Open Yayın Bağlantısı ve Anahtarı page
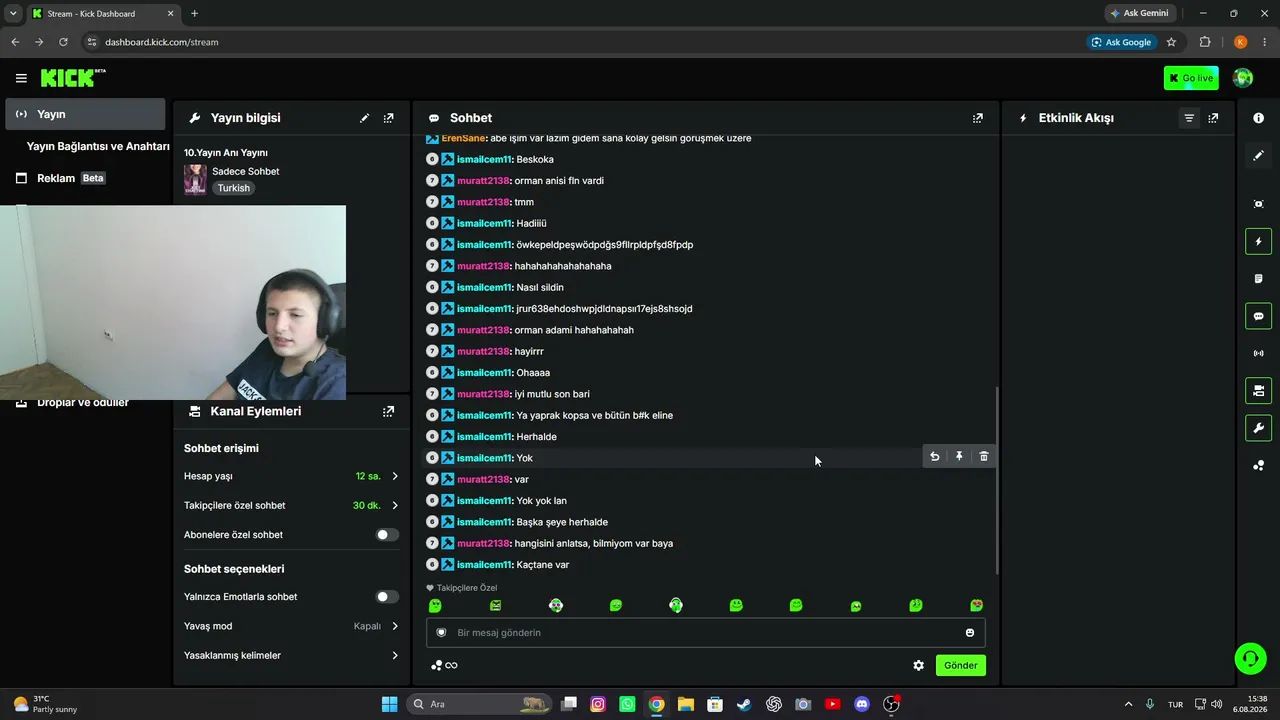1280x720 pixels. (97, 146)
